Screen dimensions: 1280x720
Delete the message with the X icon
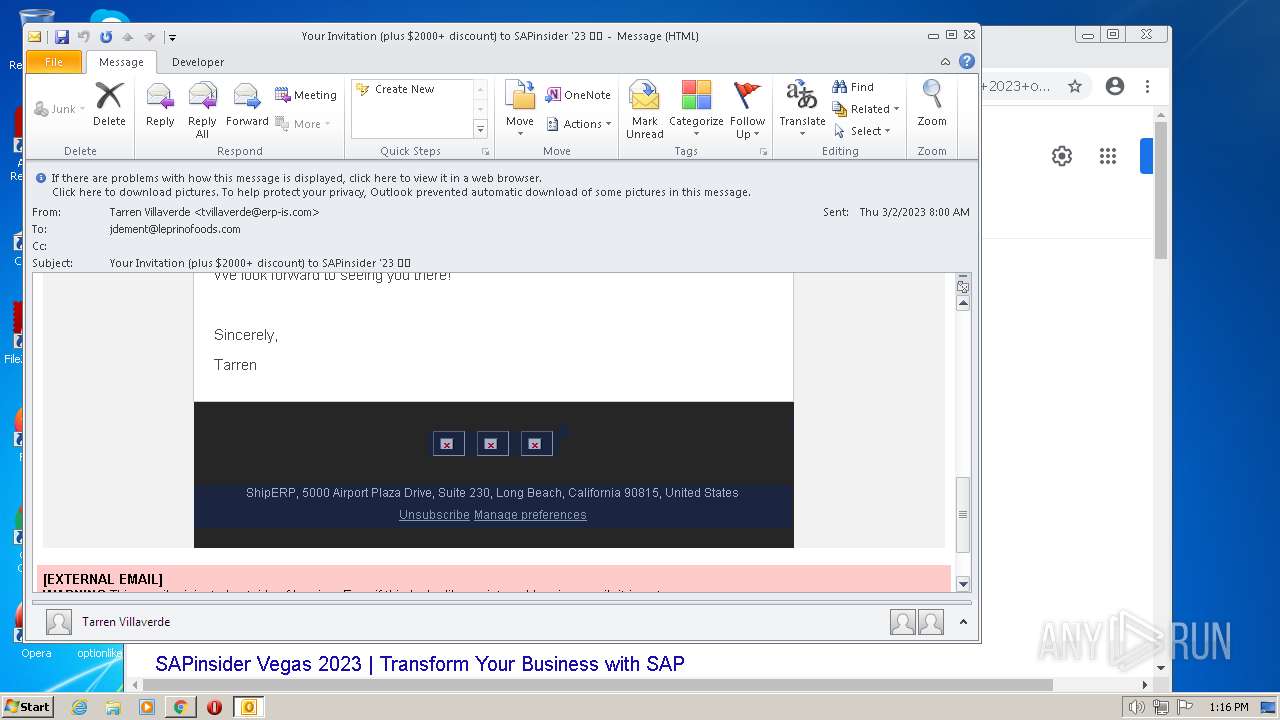(x=109, y=104)
